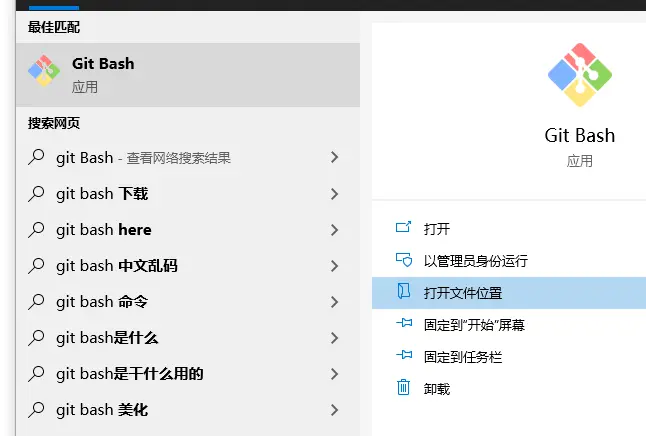Open the Git Bash best match result
This screenshot has width=646, height=436.
pyautogui.click(x=188, y=75)
